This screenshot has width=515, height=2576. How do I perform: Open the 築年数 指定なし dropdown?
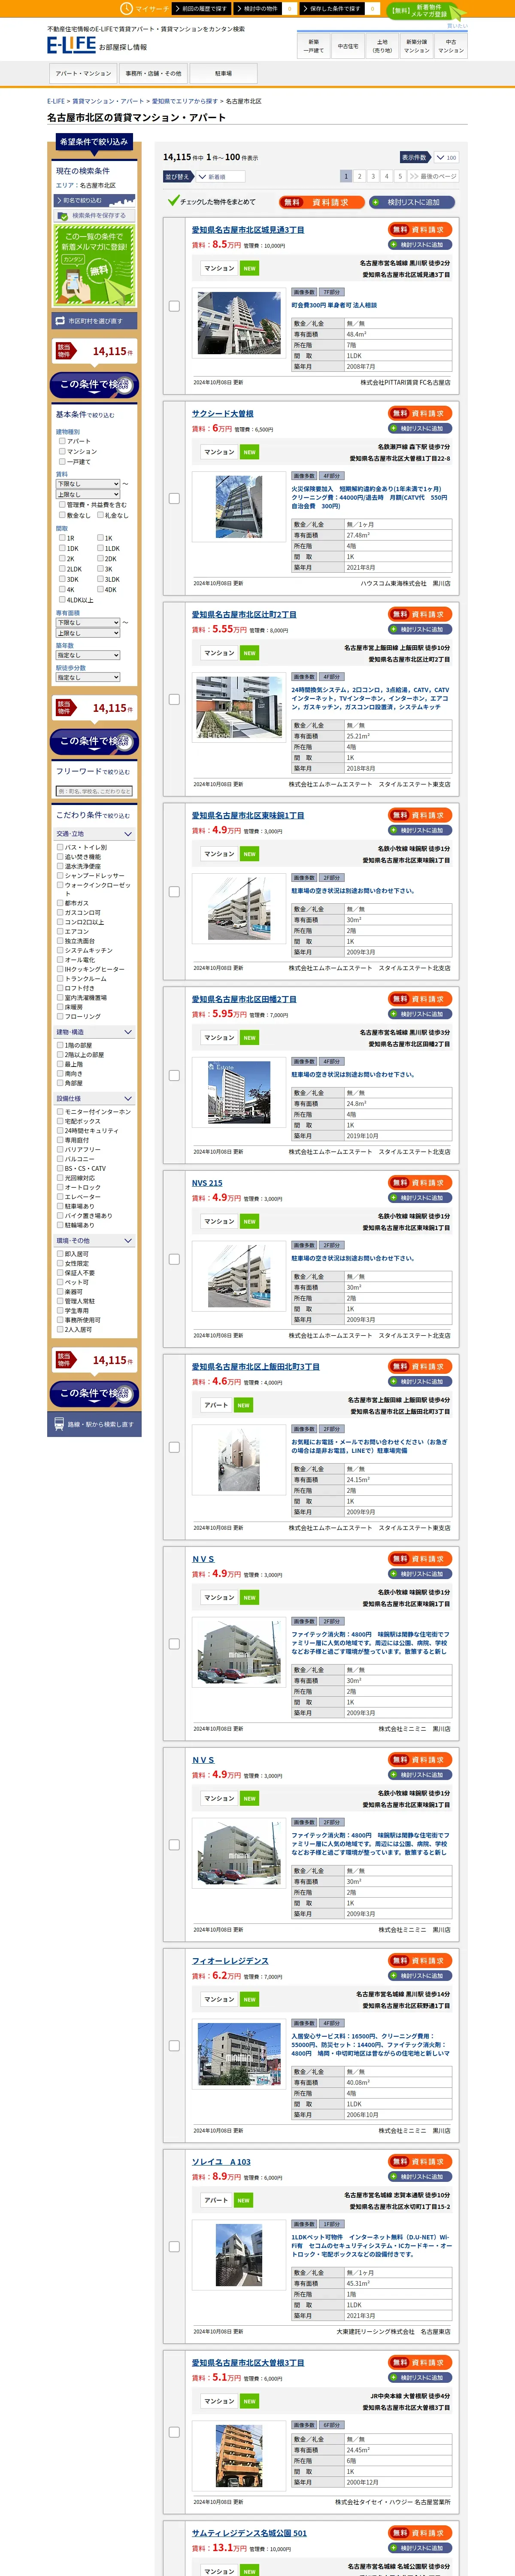pos(88,655)
